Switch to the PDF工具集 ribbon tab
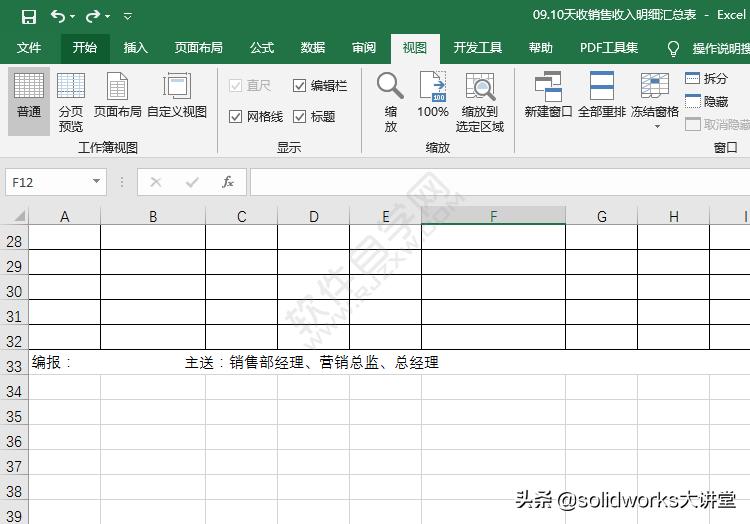Viewport: 750px width, 524px height. click(x=609, y=48)
